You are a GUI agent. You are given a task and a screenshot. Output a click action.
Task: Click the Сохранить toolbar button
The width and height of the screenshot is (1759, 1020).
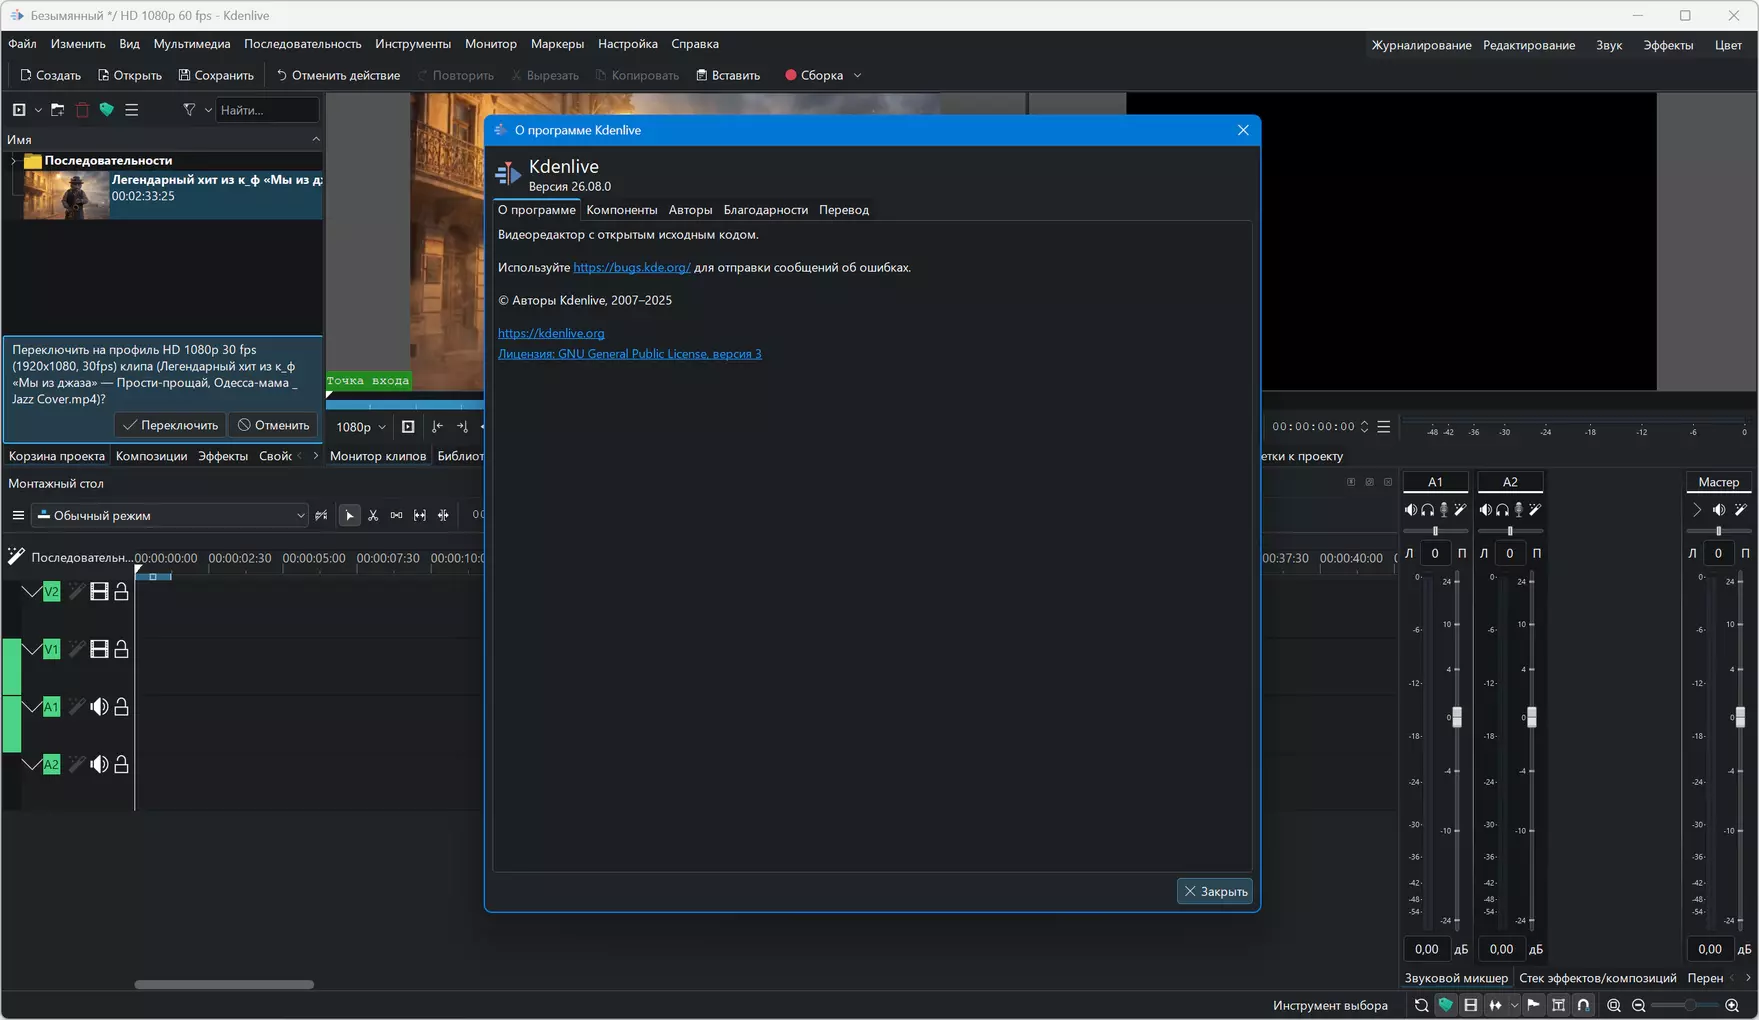click(216, 76)
